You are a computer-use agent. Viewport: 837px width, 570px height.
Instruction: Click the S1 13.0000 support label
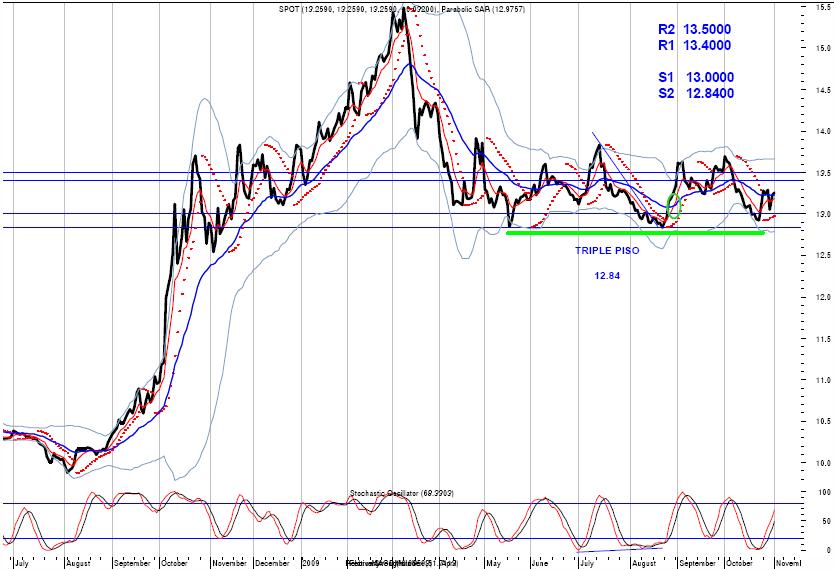(695, 77)
